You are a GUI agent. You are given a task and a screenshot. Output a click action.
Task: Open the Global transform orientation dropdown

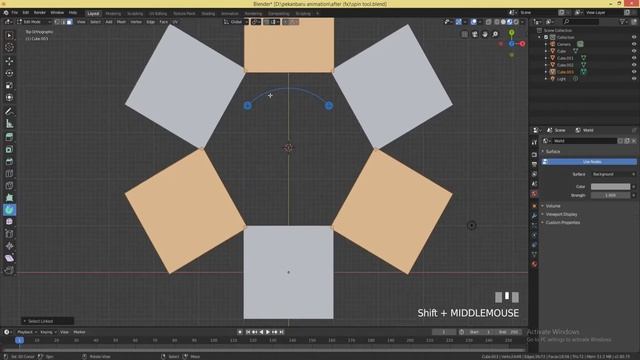(x=236, y=22)
